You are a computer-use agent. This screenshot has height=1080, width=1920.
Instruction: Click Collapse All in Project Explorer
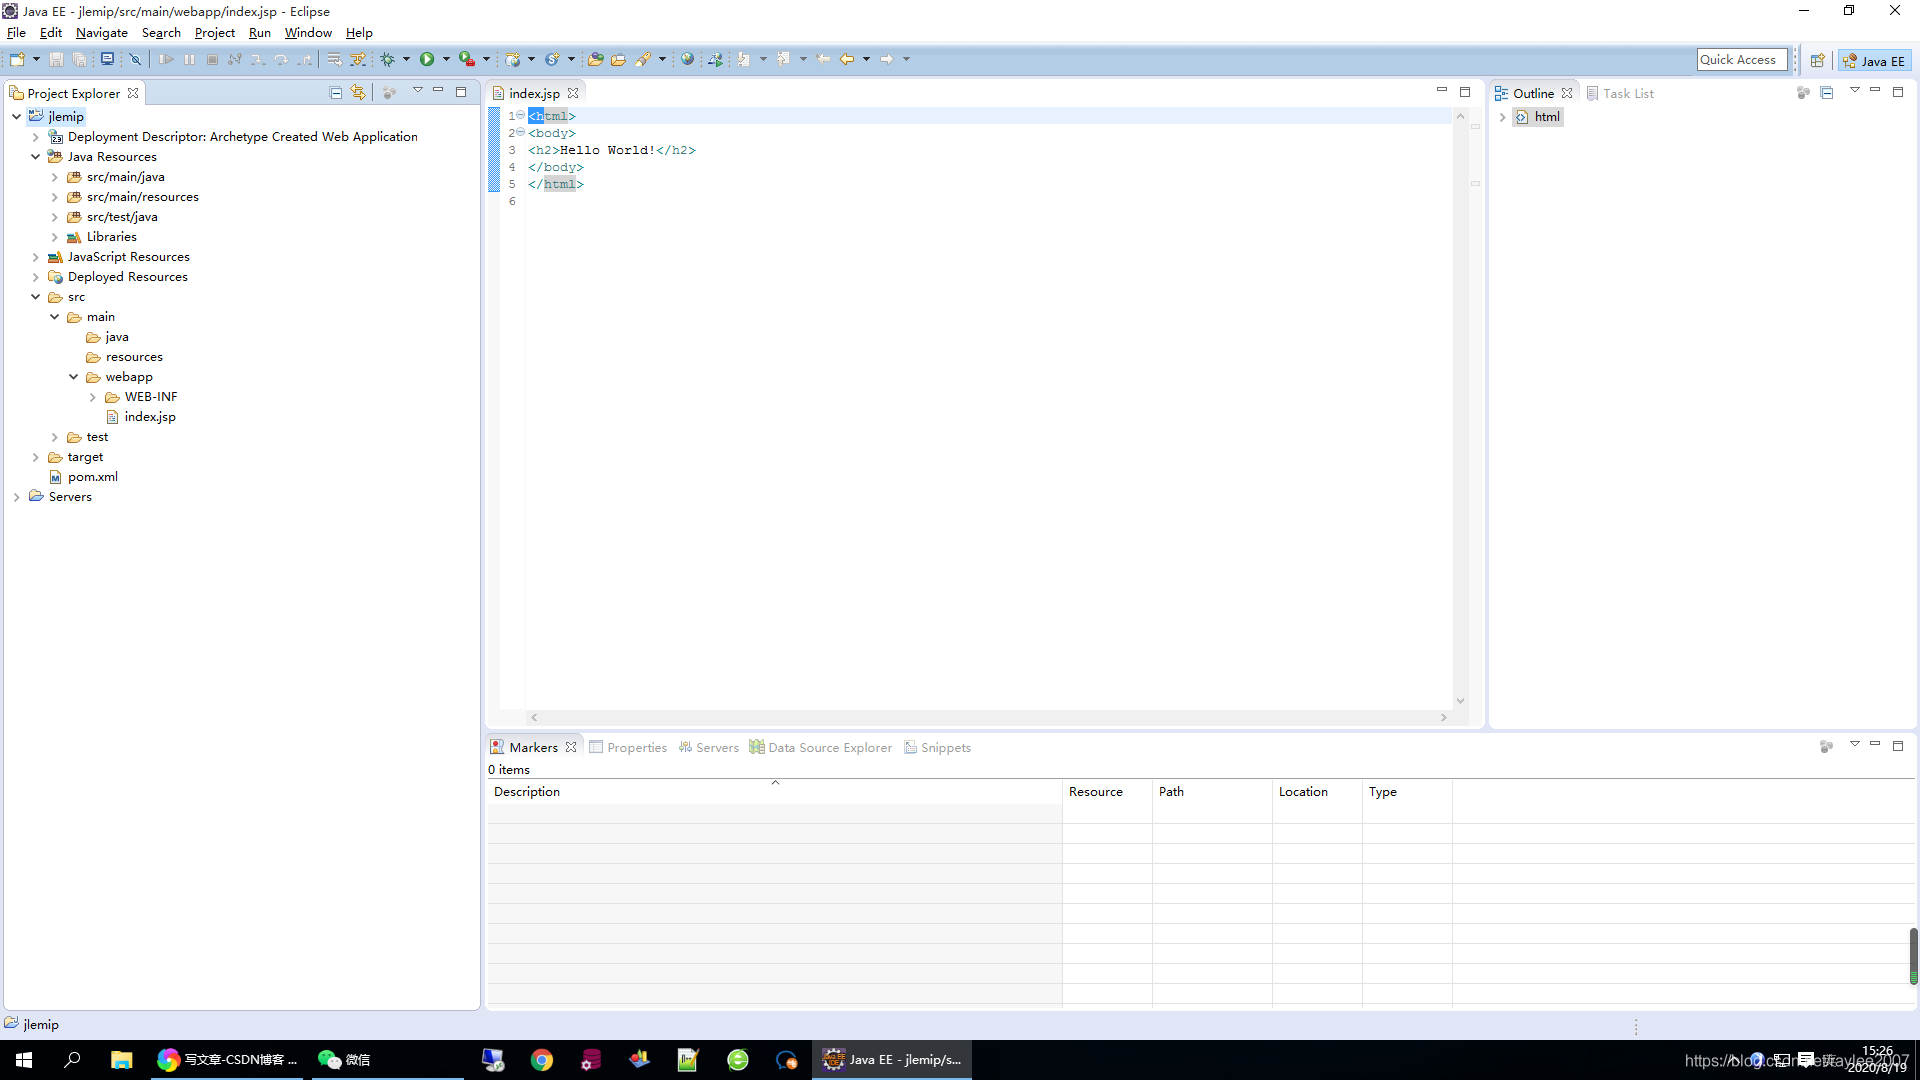[336, 92]
